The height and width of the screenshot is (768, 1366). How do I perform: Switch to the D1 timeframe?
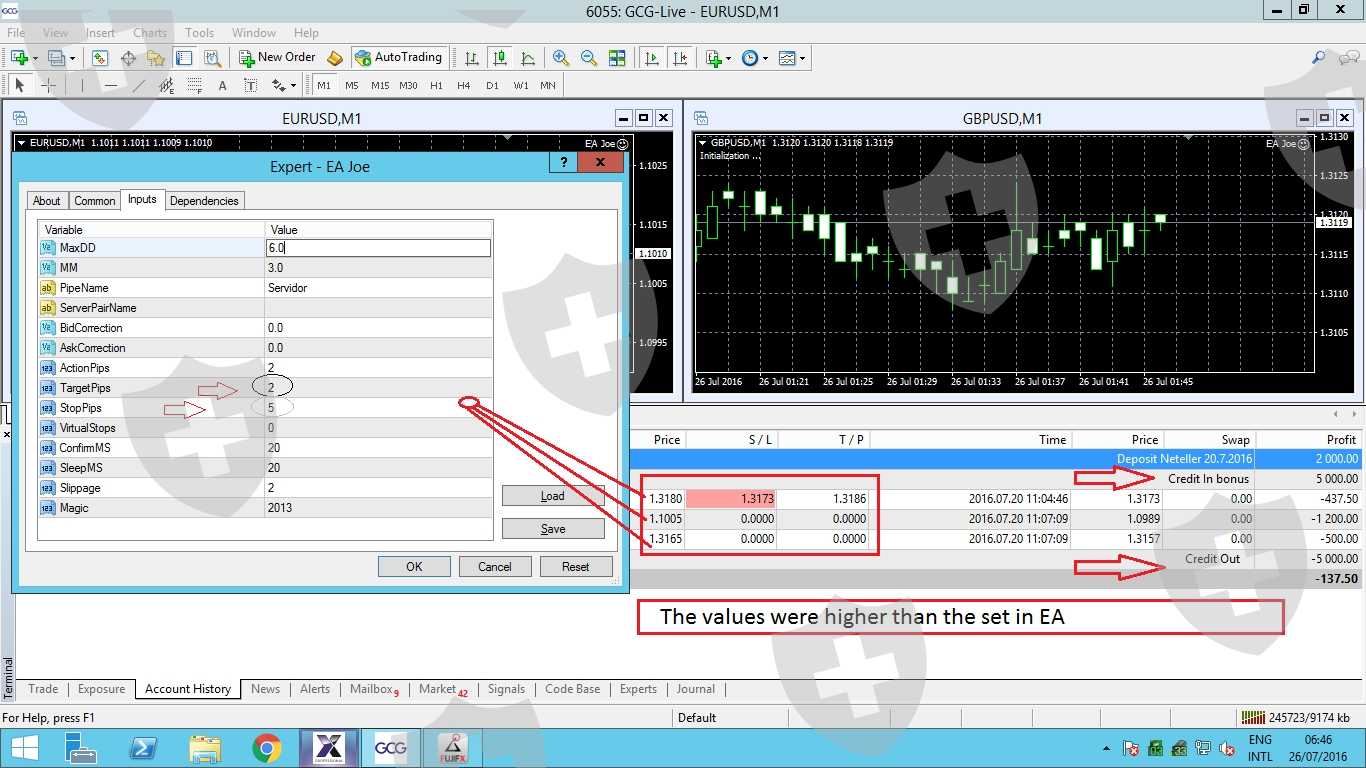[x=492, y=86]
